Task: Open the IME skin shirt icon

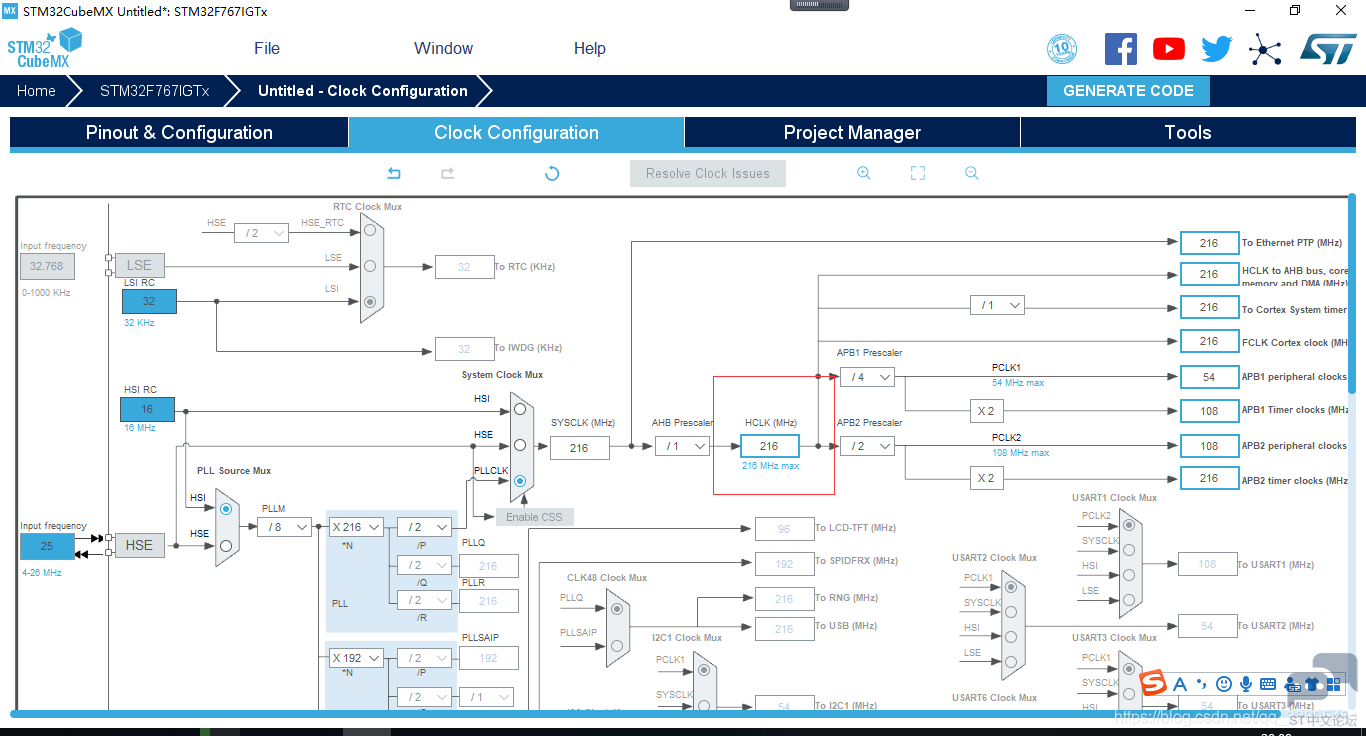Action: [1313, 684]
